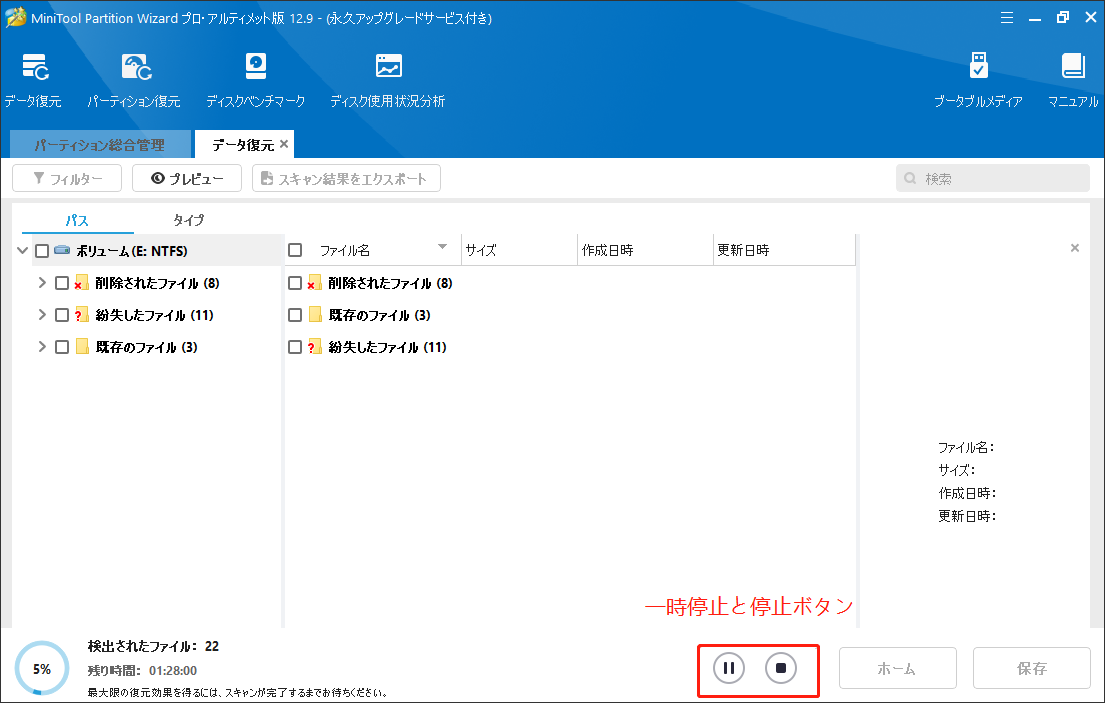Image resolution: width=1105 pixels, height=703 pixels.
Task: Switch to パーティション総合管理 tab
Action: point(100,144)
